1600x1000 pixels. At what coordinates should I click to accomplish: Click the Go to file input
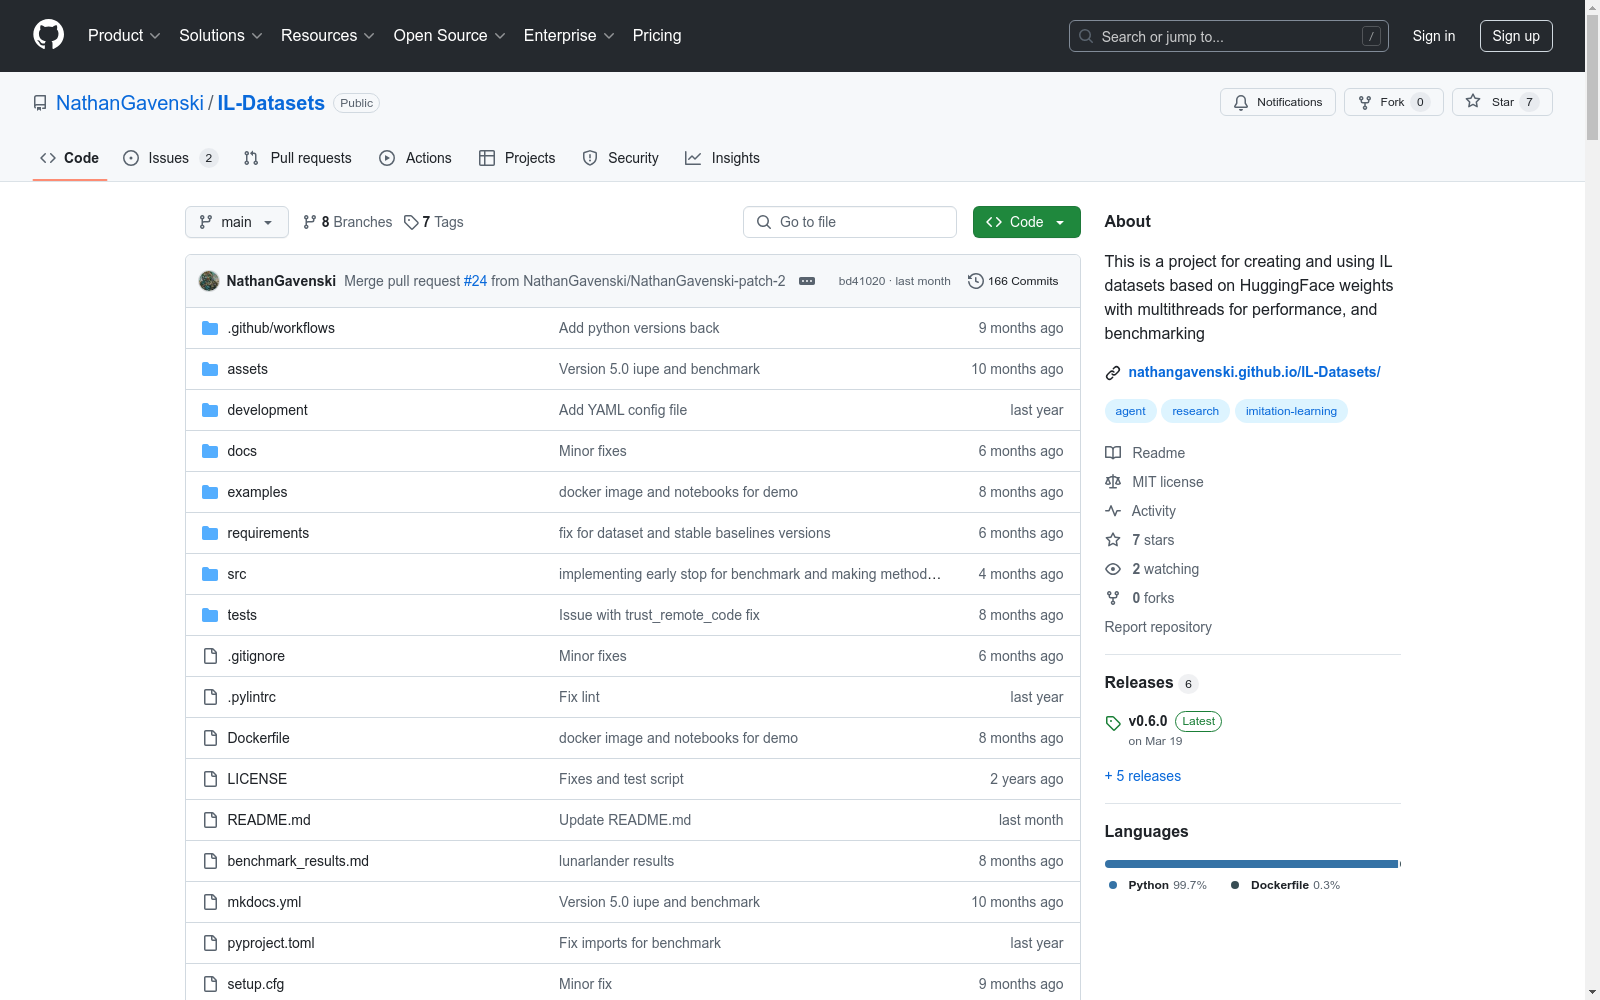[x=850, y=222]
